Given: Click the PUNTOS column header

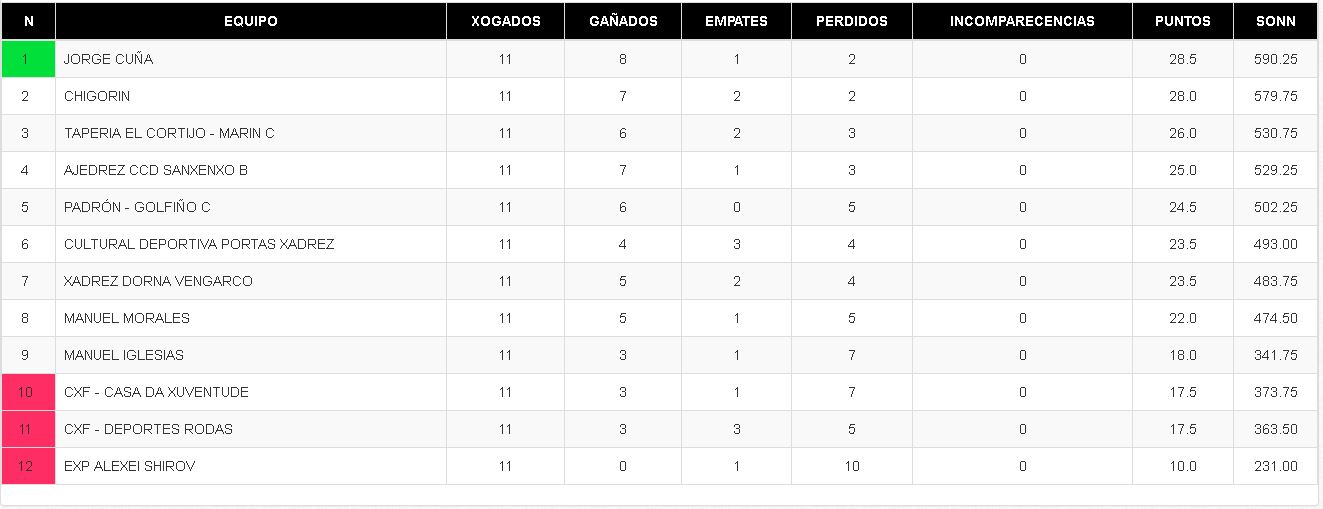Looking at the screenshot, I should [1182, 21].
